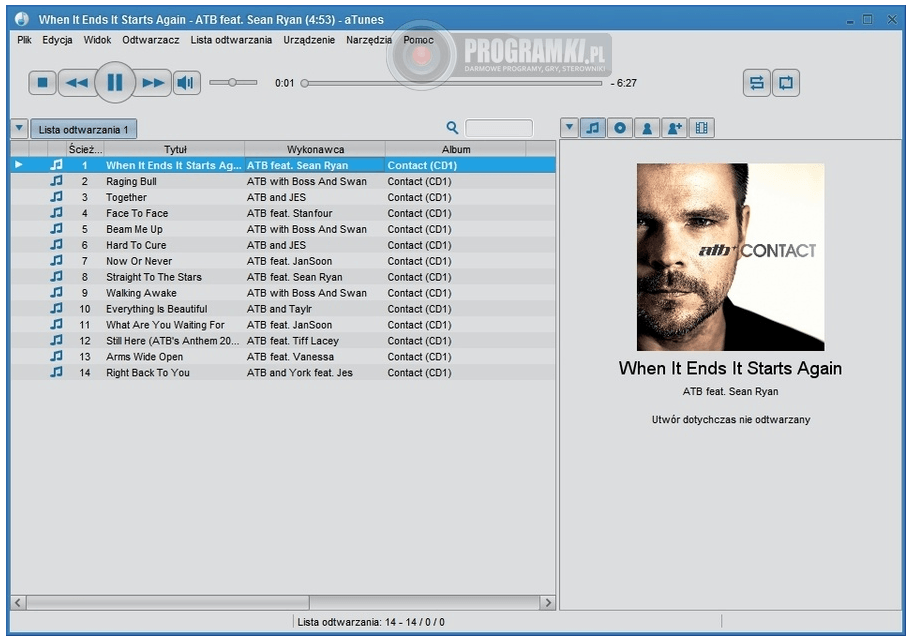Screen dimensions: 910x639
Task: Click the music note icon of Now Or Never
Action: 56,261
